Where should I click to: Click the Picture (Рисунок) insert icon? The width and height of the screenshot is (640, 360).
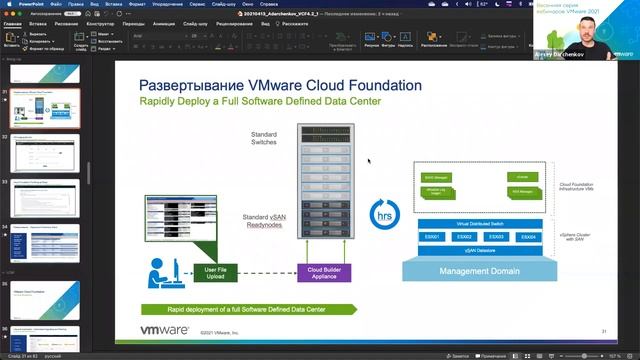pyautogui.click(x=370, y=37)
